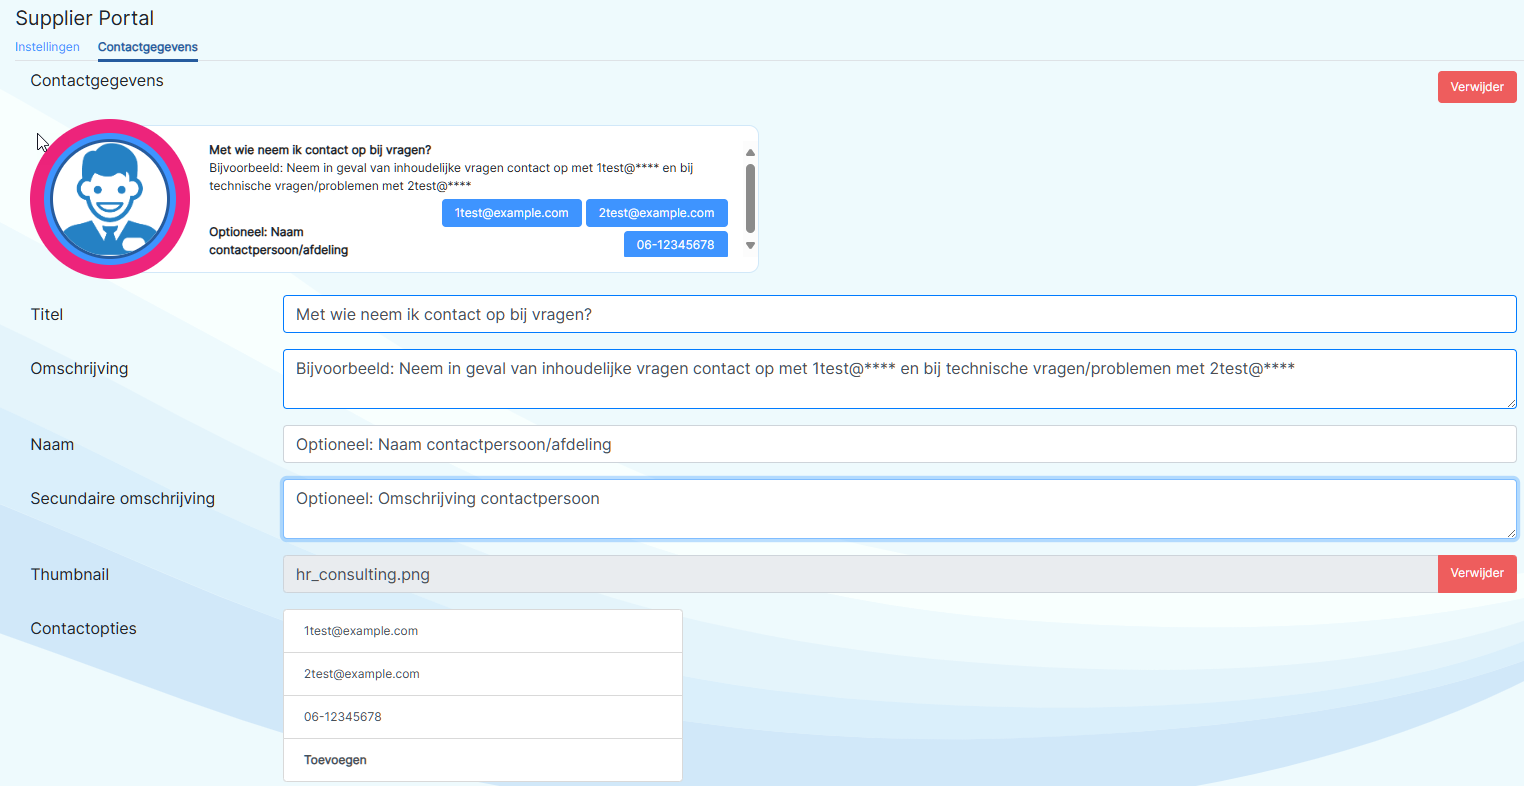Click the hr_consulting.png thumbnail field
Screen dimensions: 1524x786
(859, 574)
